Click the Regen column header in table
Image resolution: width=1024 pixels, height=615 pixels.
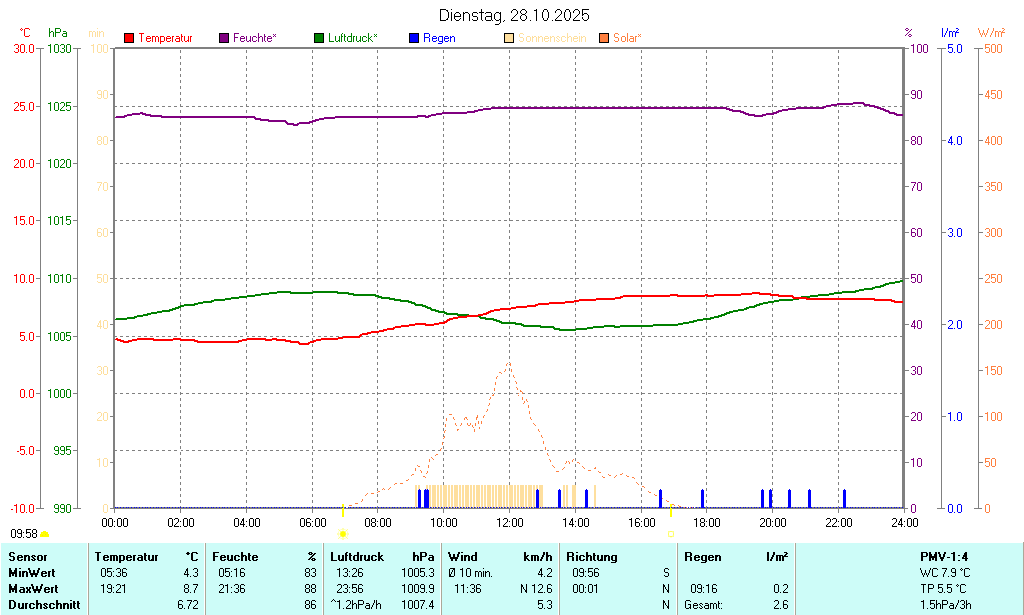pos(701,556)
